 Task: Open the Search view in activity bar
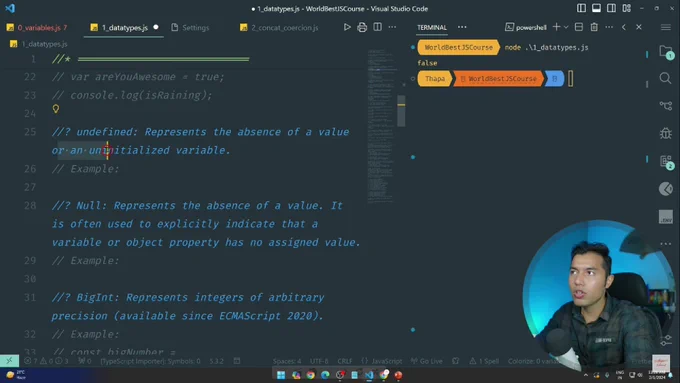tap(665, 79)
